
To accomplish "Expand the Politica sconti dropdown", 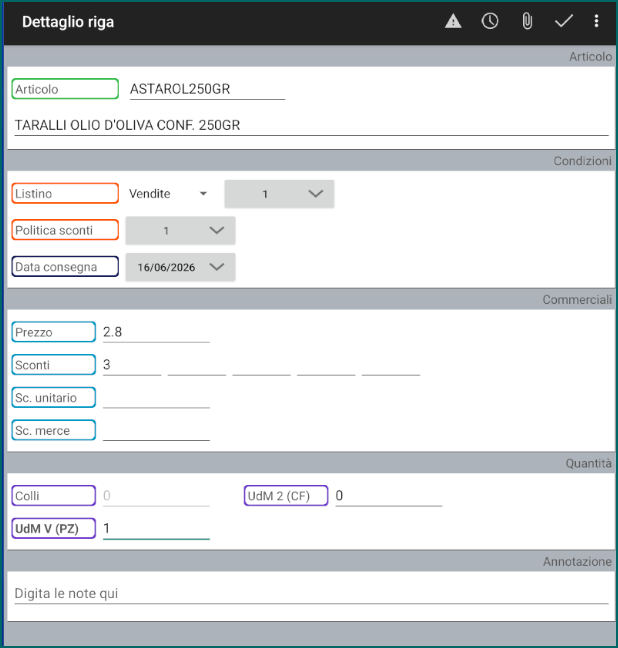I will pos(181,231).
